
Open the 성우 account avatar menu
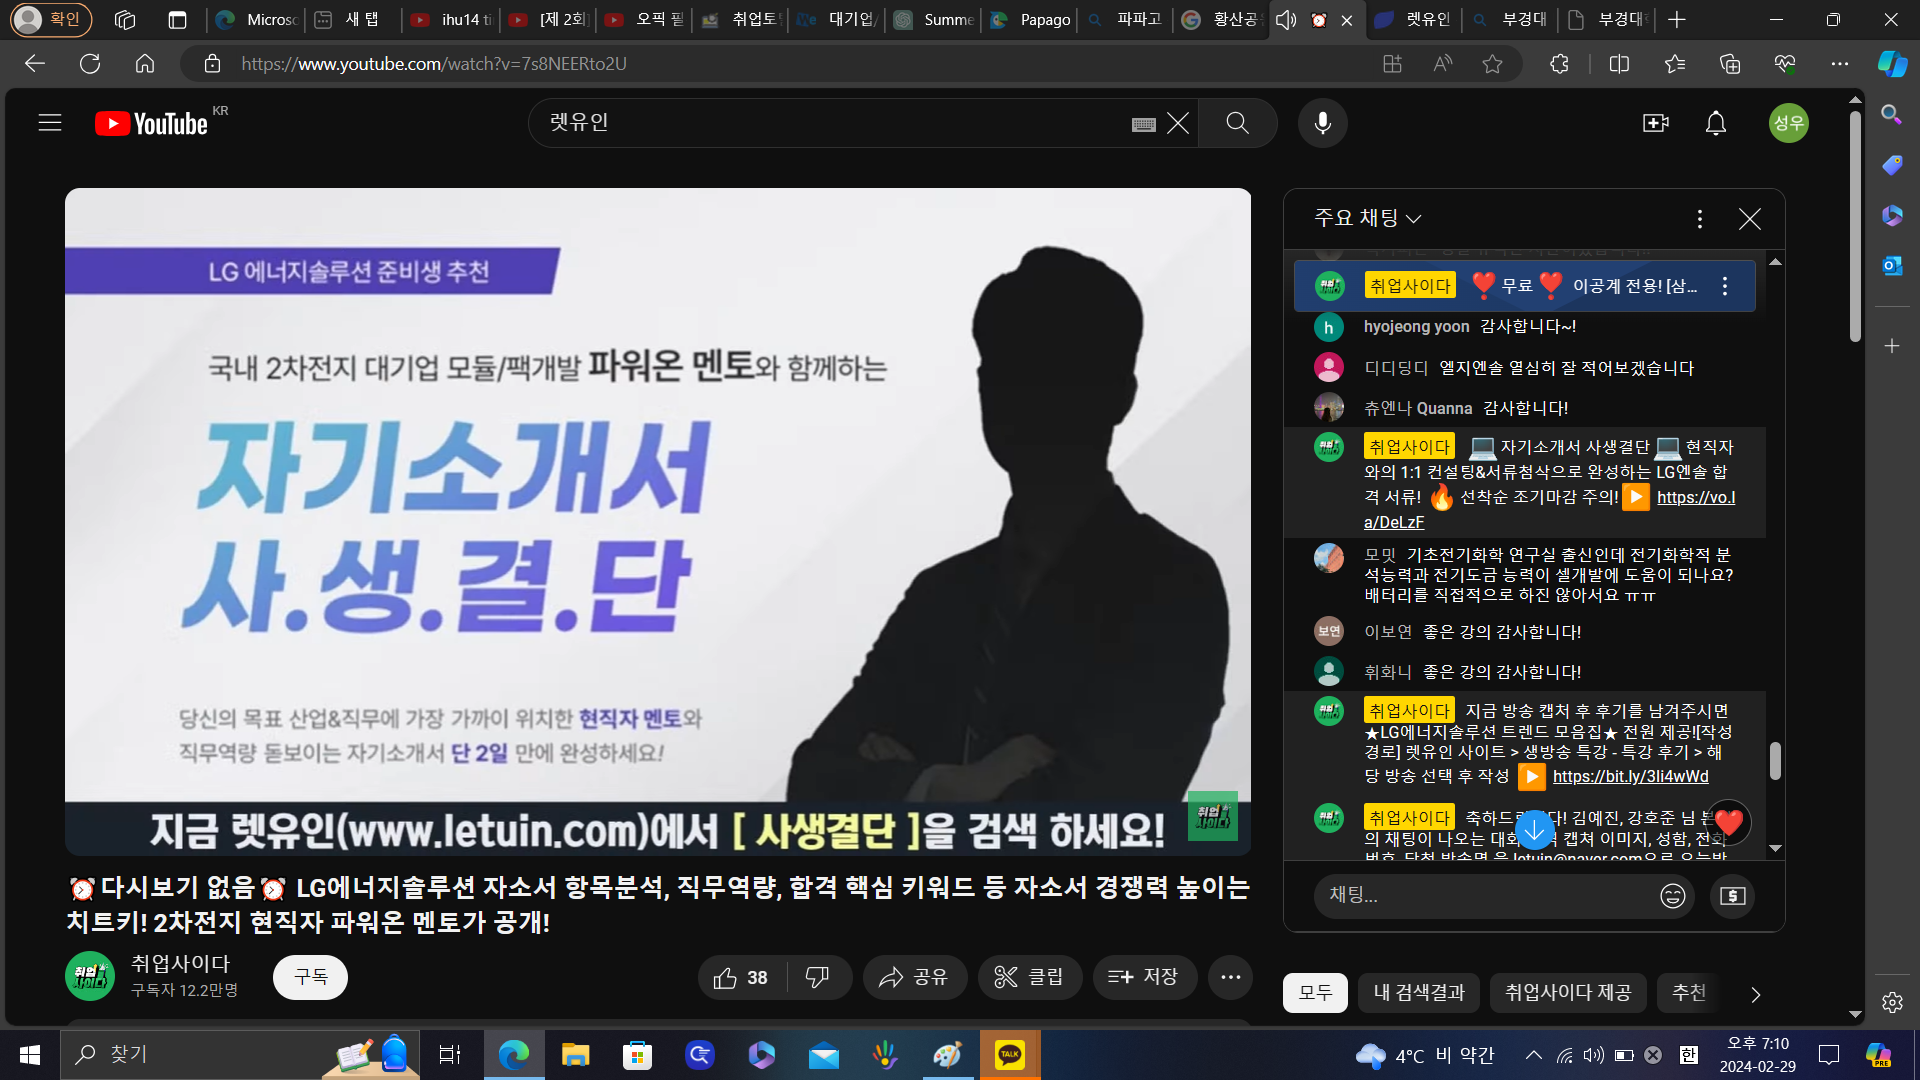click(1788, 123)
